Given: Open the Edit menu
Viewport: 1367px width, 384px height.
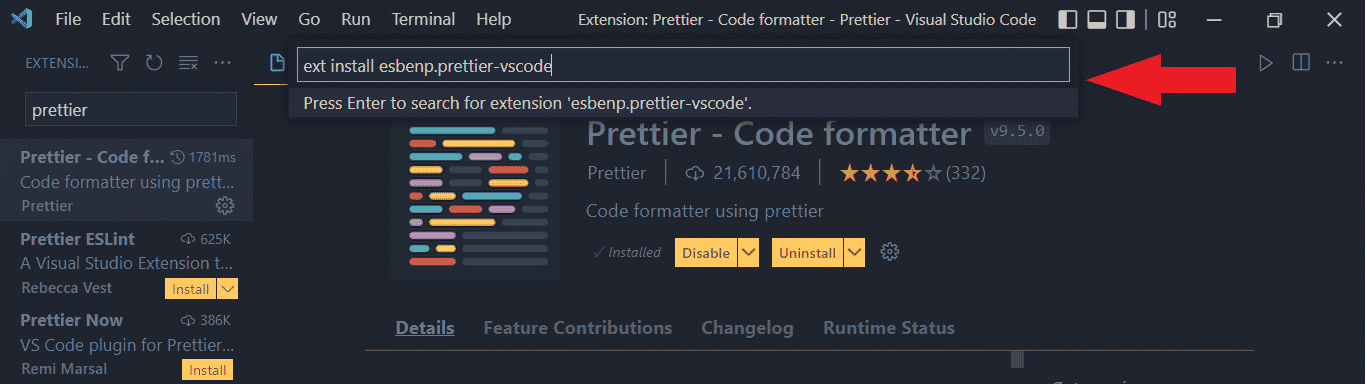Looking at the screenshot, I should (116, 19).
